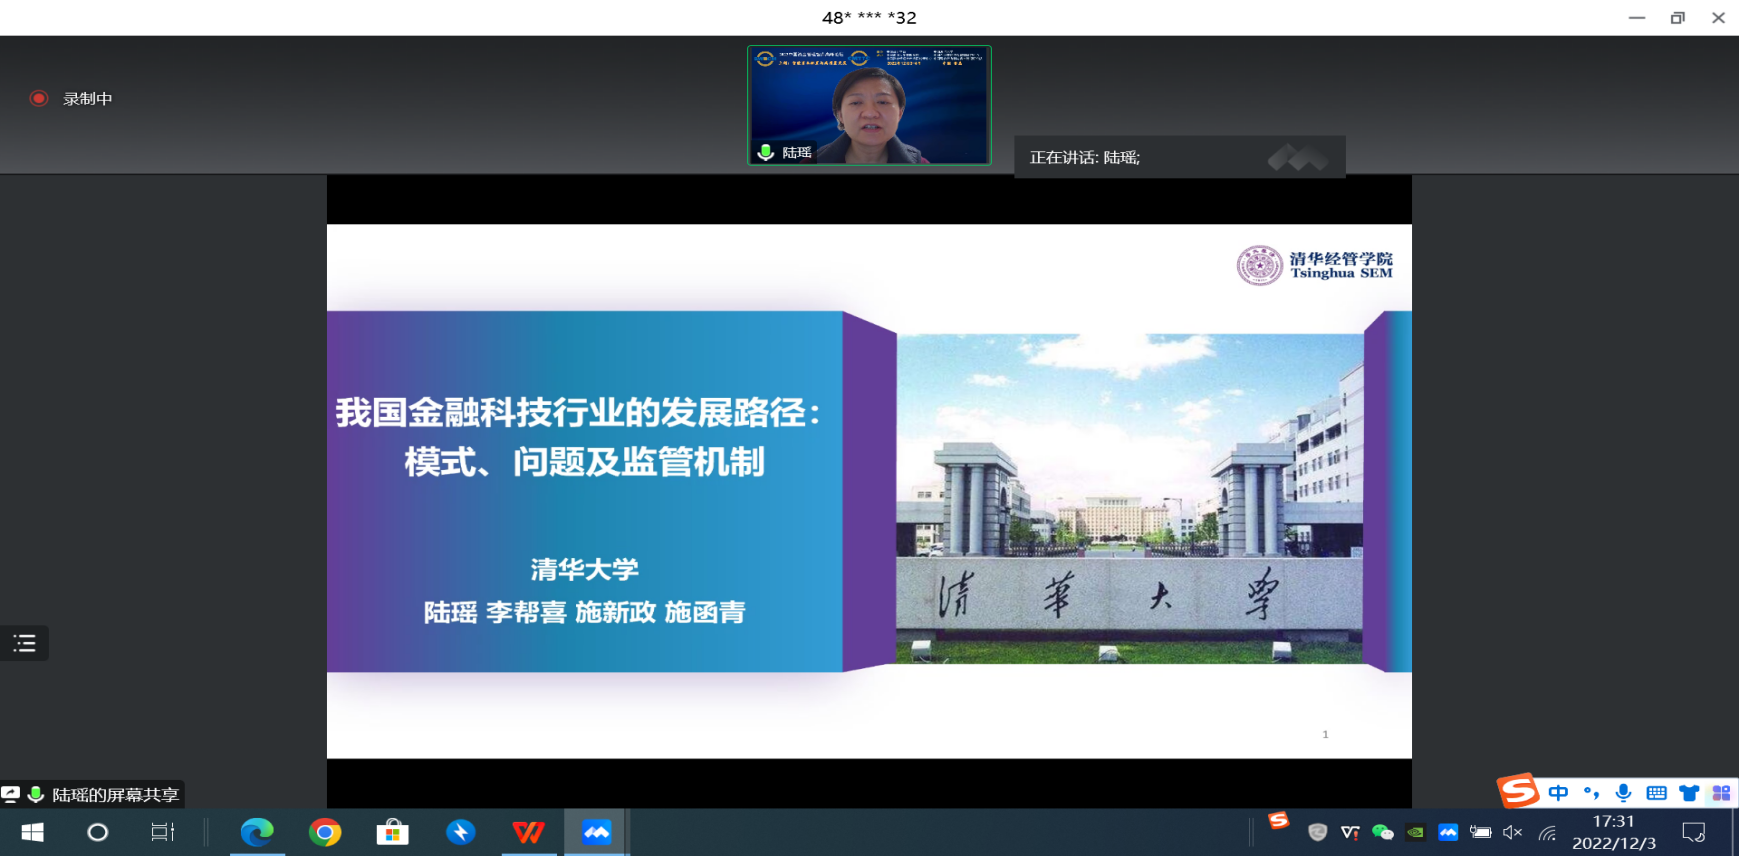The height and width of the screenshot is (856, 1739).
Task: Open soft keyboard from Sogou IME bar
Action: pos(1656,793)
